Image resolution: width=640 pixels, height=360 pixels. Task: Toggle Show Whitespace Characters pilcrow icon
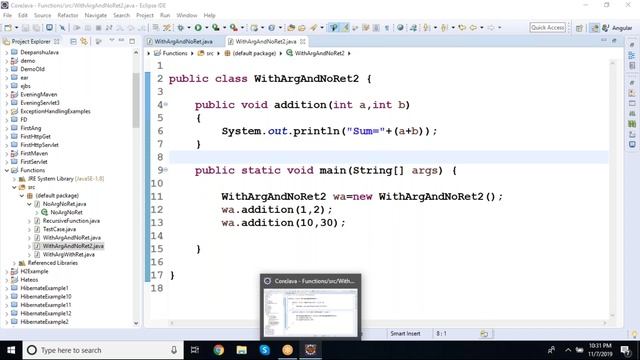pyautogui.click(x=387, y=28)
